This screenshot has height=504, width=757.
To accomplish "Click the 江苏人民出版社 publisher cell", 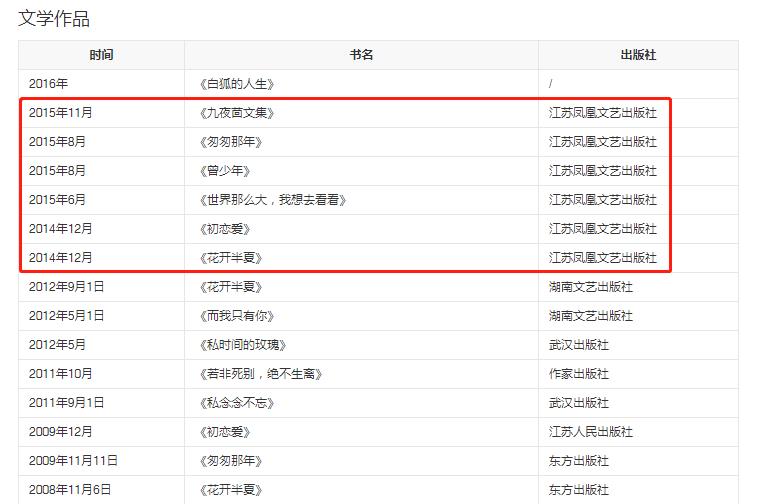I will [x=590, y=432].
